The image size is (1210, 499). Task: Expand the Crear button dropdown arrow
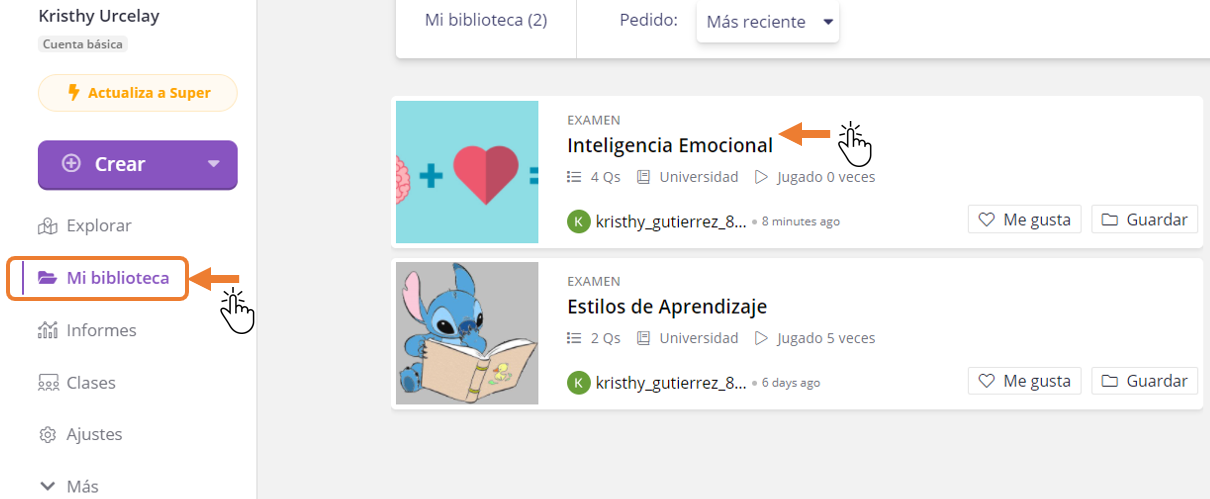(212, 164)
